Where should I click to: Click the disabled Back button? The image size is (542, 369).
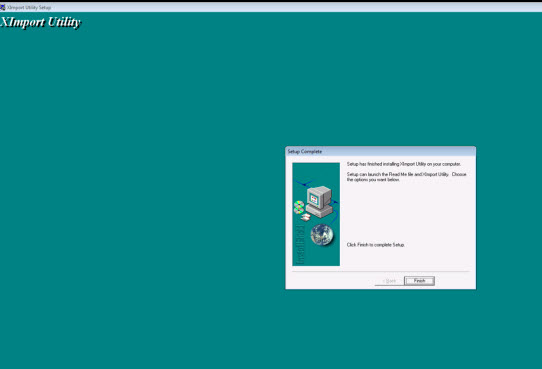click(389, 281)
